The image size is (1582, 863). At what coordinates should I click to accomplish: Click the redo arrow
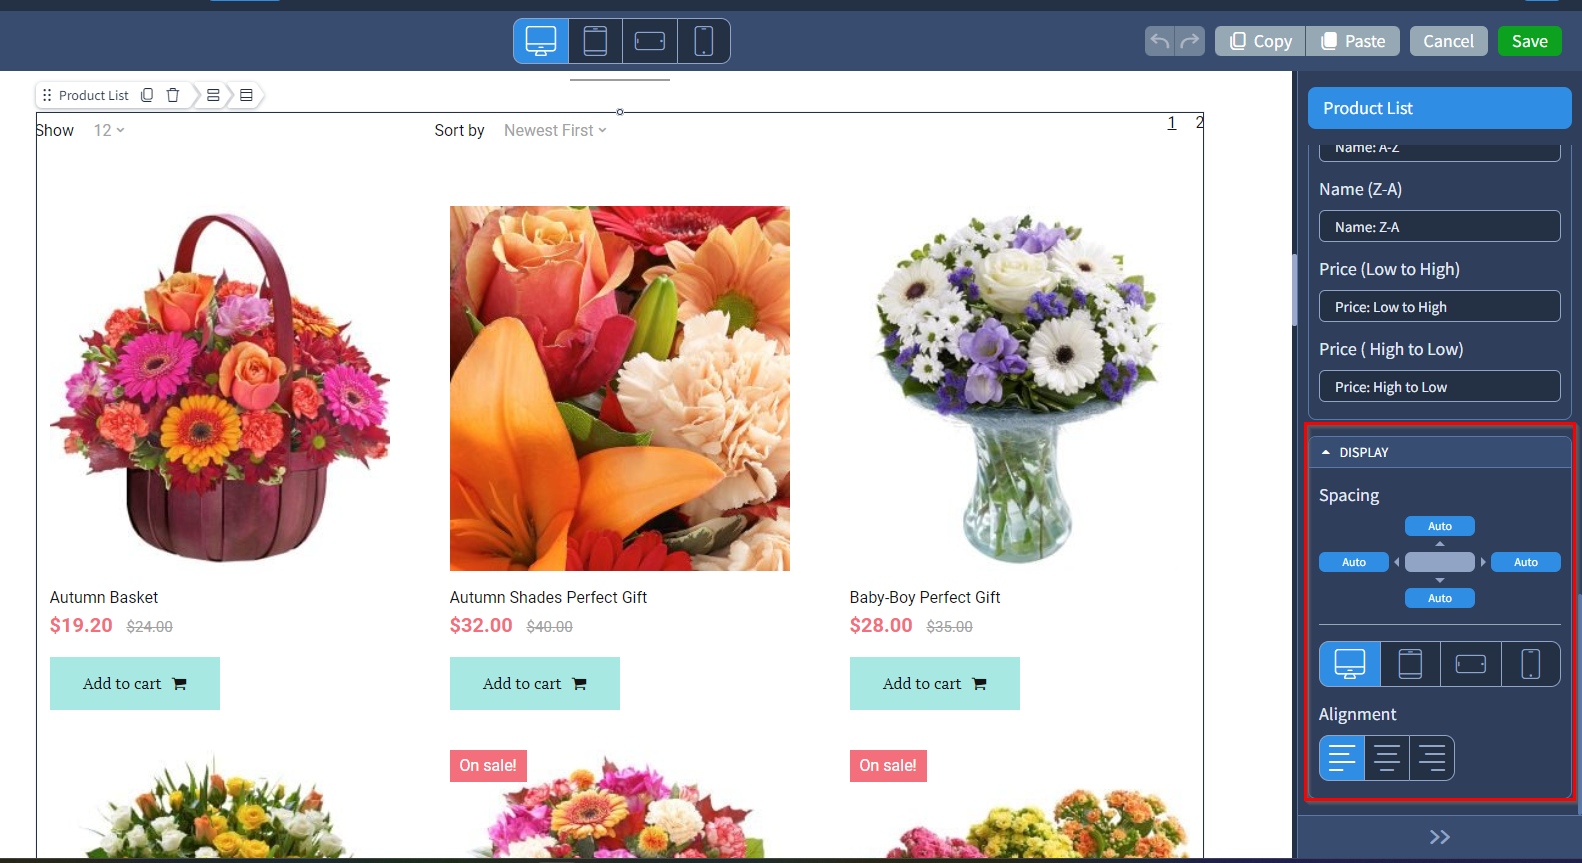[x=1190, y=41]
